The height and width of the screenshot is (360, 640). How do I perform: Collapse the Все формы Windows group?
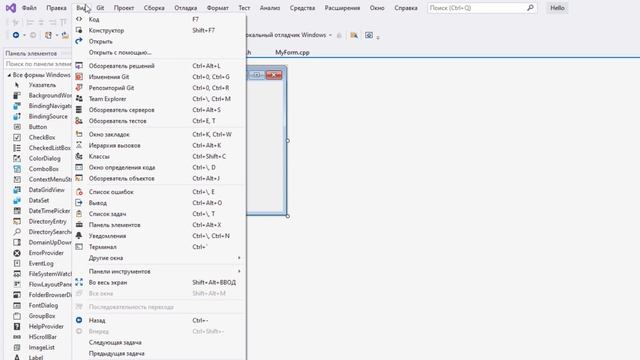(x=9, y=75)
